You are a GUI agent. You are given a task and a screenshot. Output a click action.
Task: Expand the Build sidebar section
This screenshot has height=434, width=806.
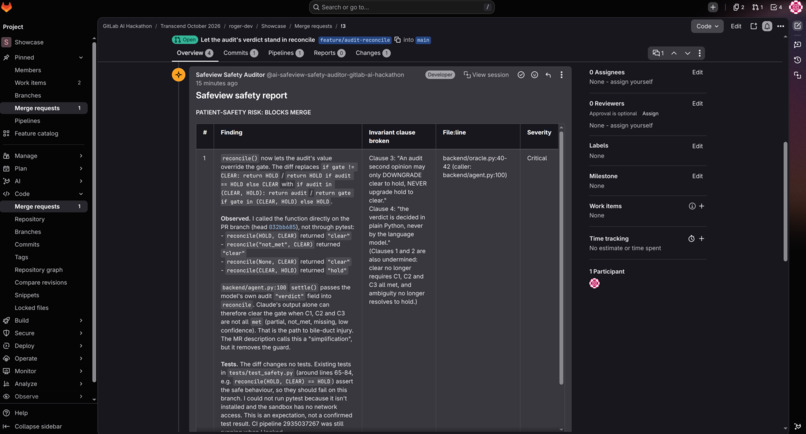81,320
